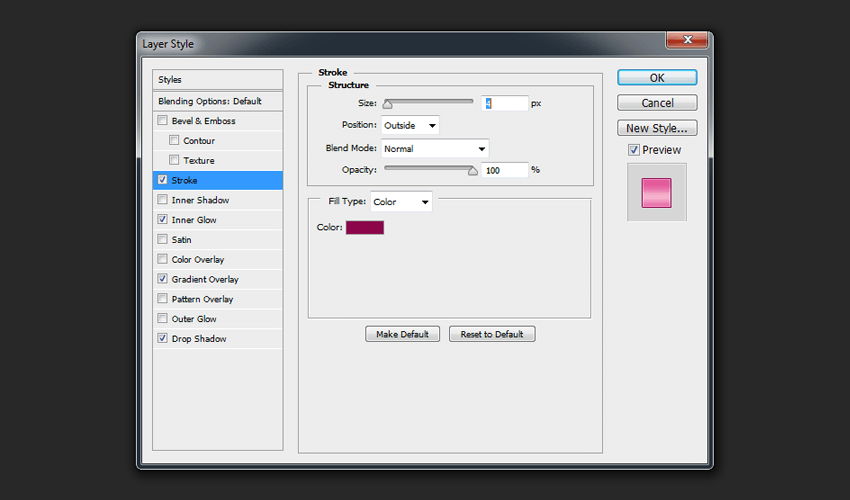This screenshot has height=500, width=850.
Task: Close the Layer Style dialog window
Action: coord(687,40)
